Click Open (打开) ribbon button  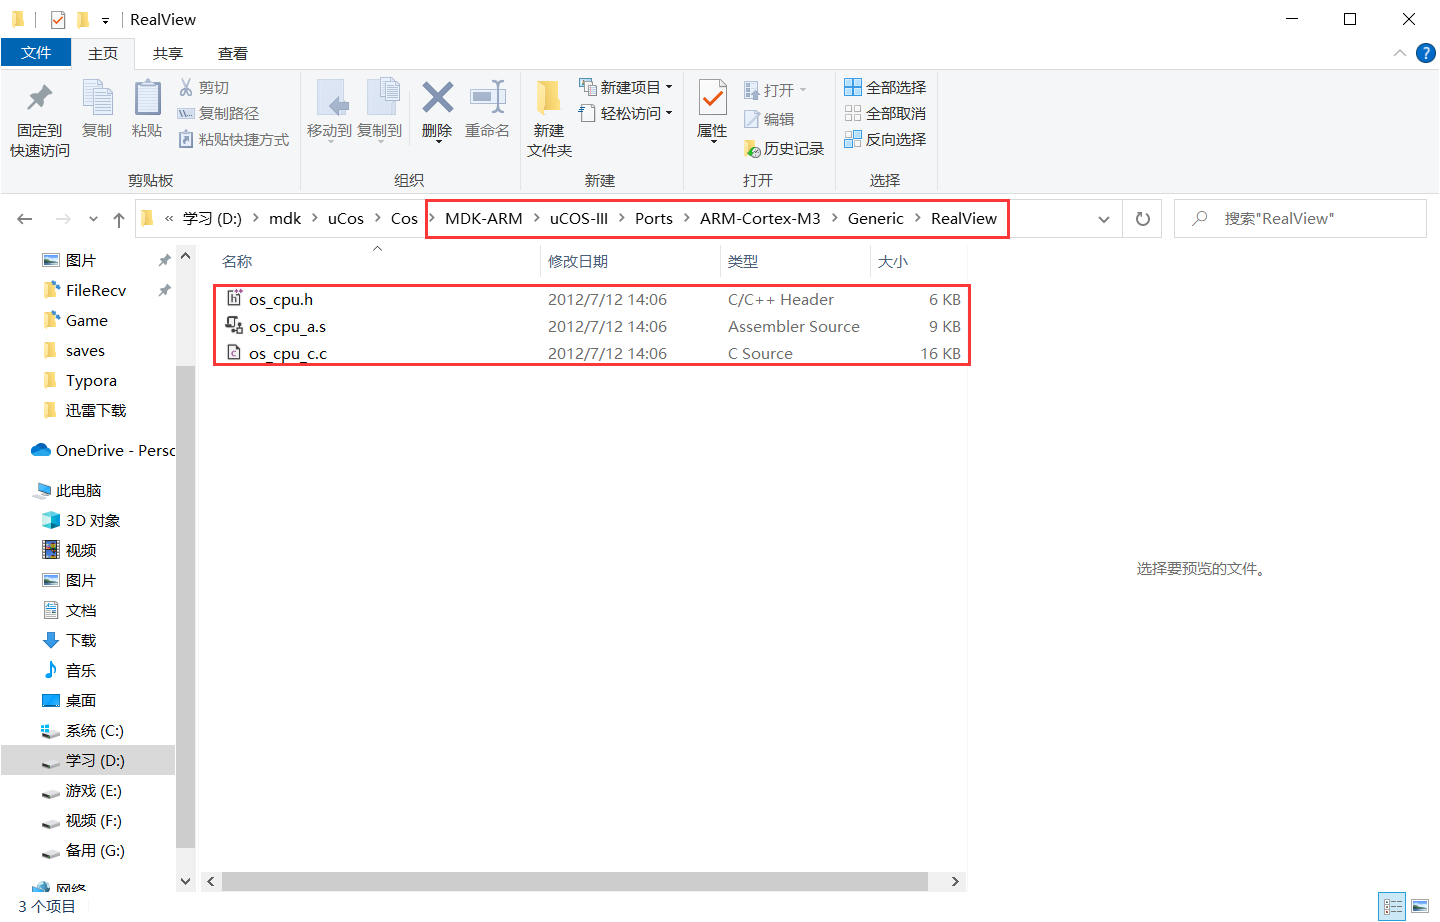point(775,90)
